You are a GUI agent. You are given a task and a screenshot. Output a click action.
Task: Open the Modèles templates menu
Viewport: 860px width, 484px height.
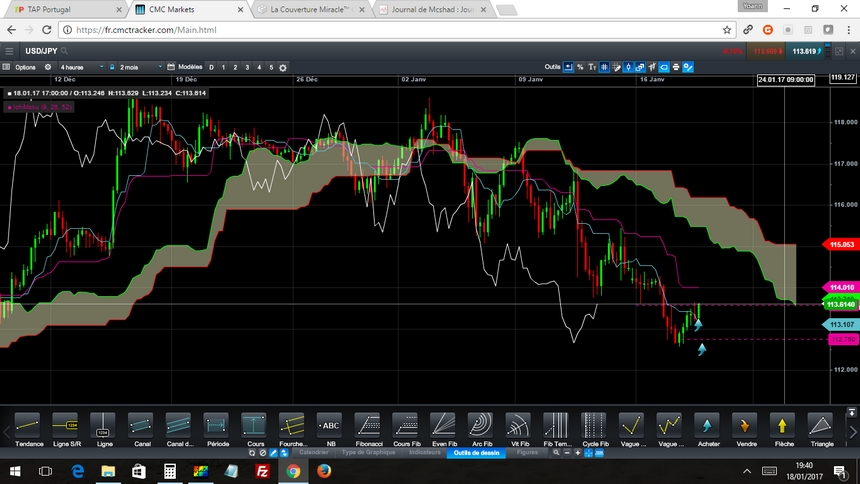tap(190, 67)
